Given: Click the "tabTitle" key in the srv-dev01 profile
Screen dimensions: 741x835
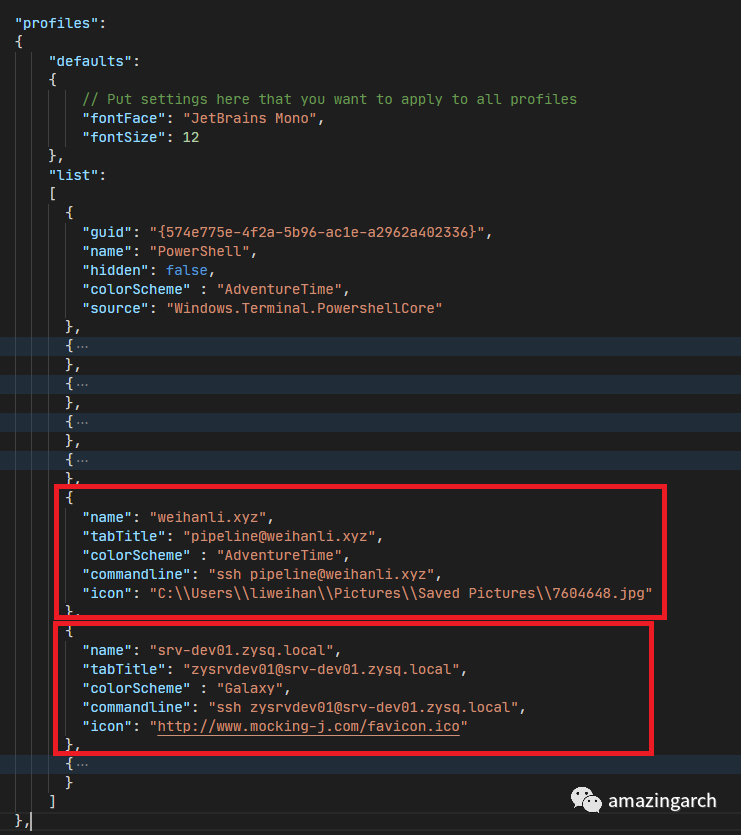Looking at the screenshot, I should [124, 669].
